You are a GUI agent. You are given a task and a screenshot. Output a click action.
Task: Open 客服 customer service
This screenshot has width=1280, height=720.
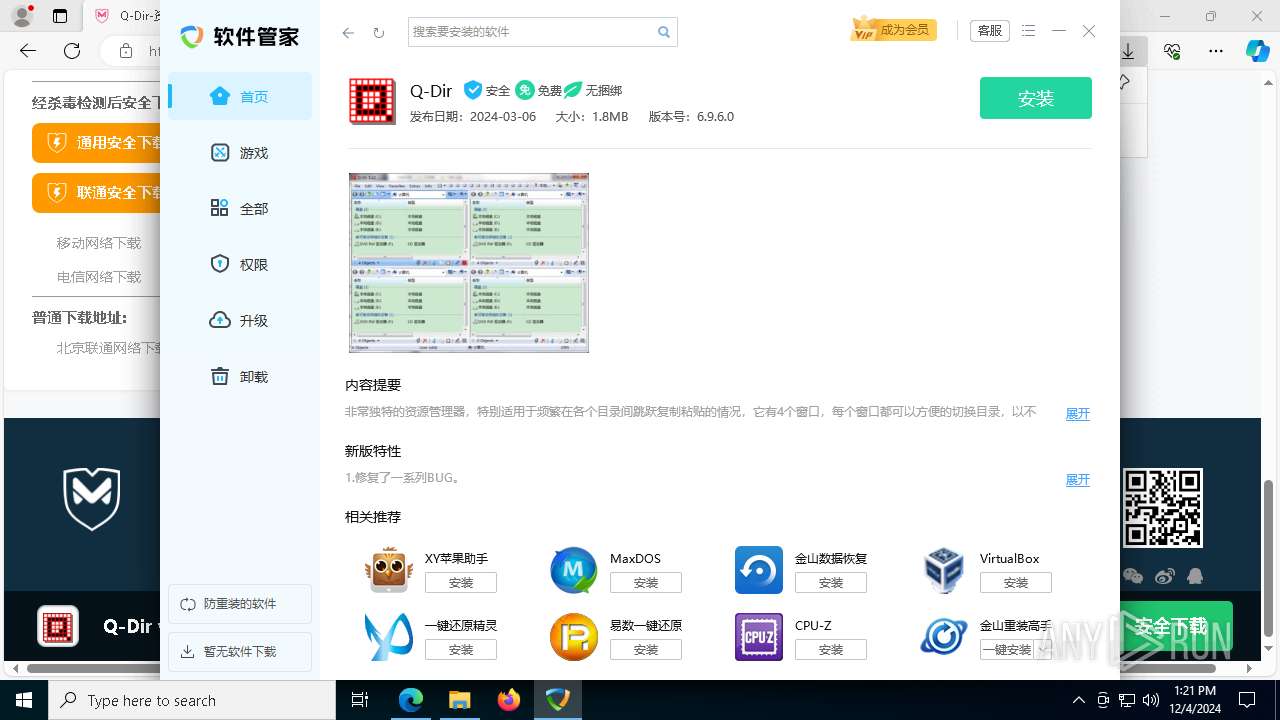(x=990, y=31)
